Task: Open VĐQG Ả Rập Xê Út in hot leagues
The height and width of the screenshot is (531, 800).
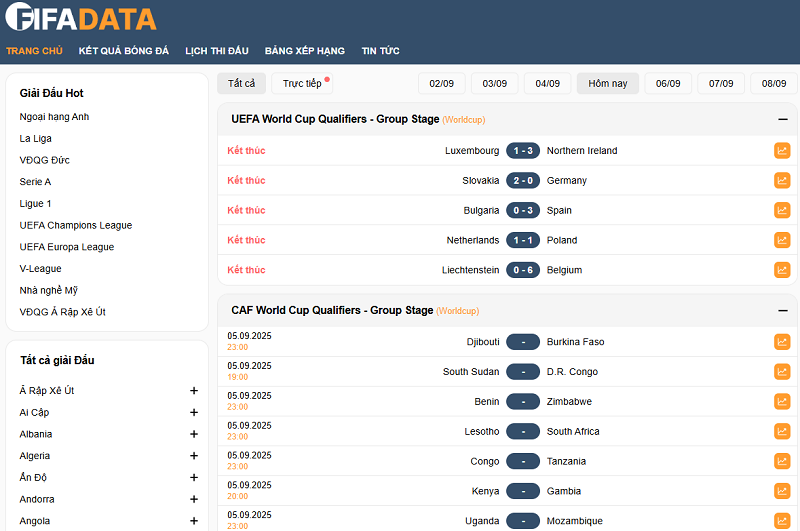Action: [x=62, y=312]
